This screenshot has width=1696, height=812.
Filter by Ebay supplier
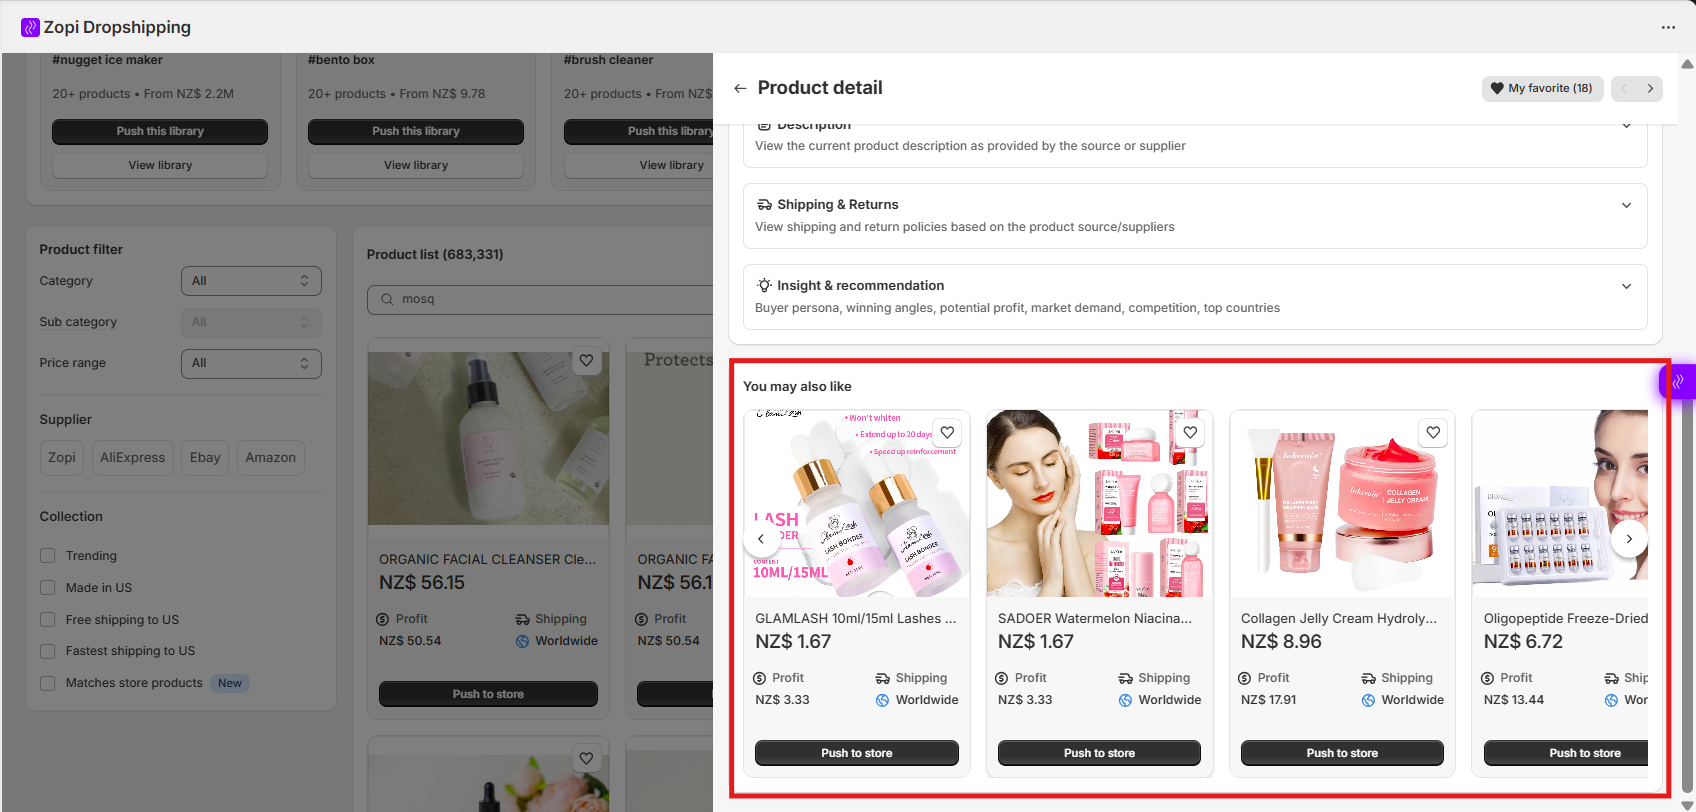point(205,458)
